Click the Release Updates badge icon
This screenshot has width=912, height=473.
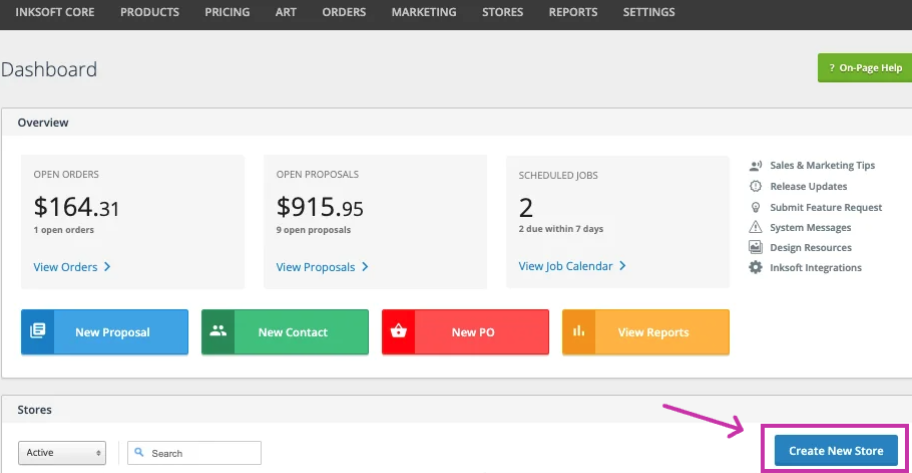(x=756, y=186)
